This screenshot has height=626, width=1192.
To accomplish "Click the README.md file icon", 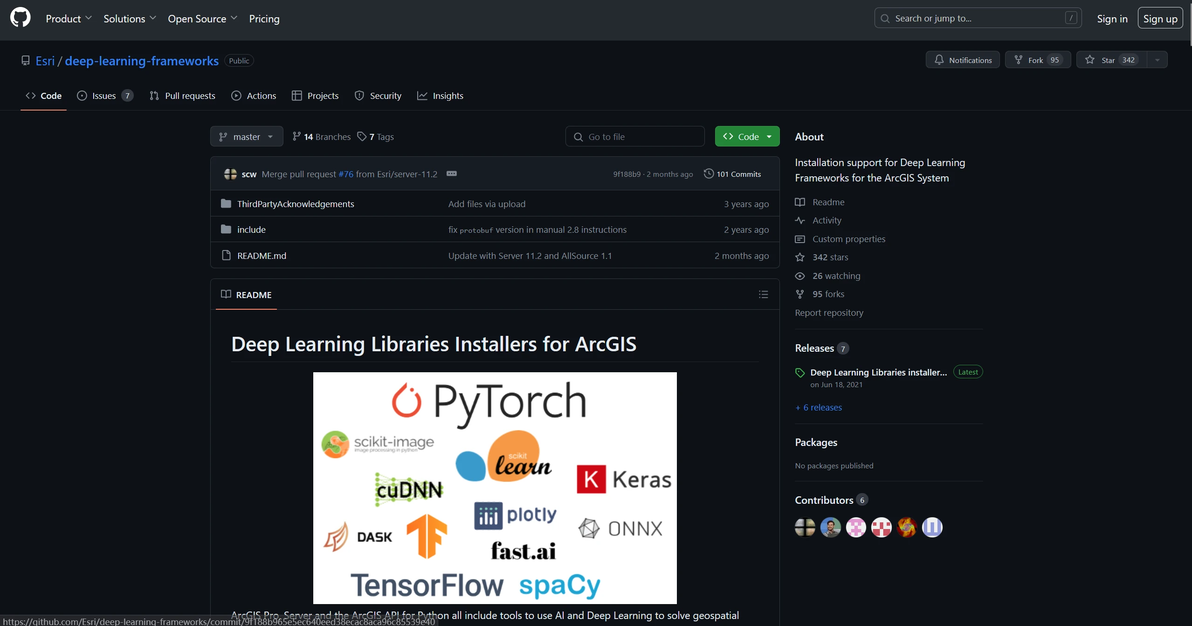I will [x=226, y=256].
